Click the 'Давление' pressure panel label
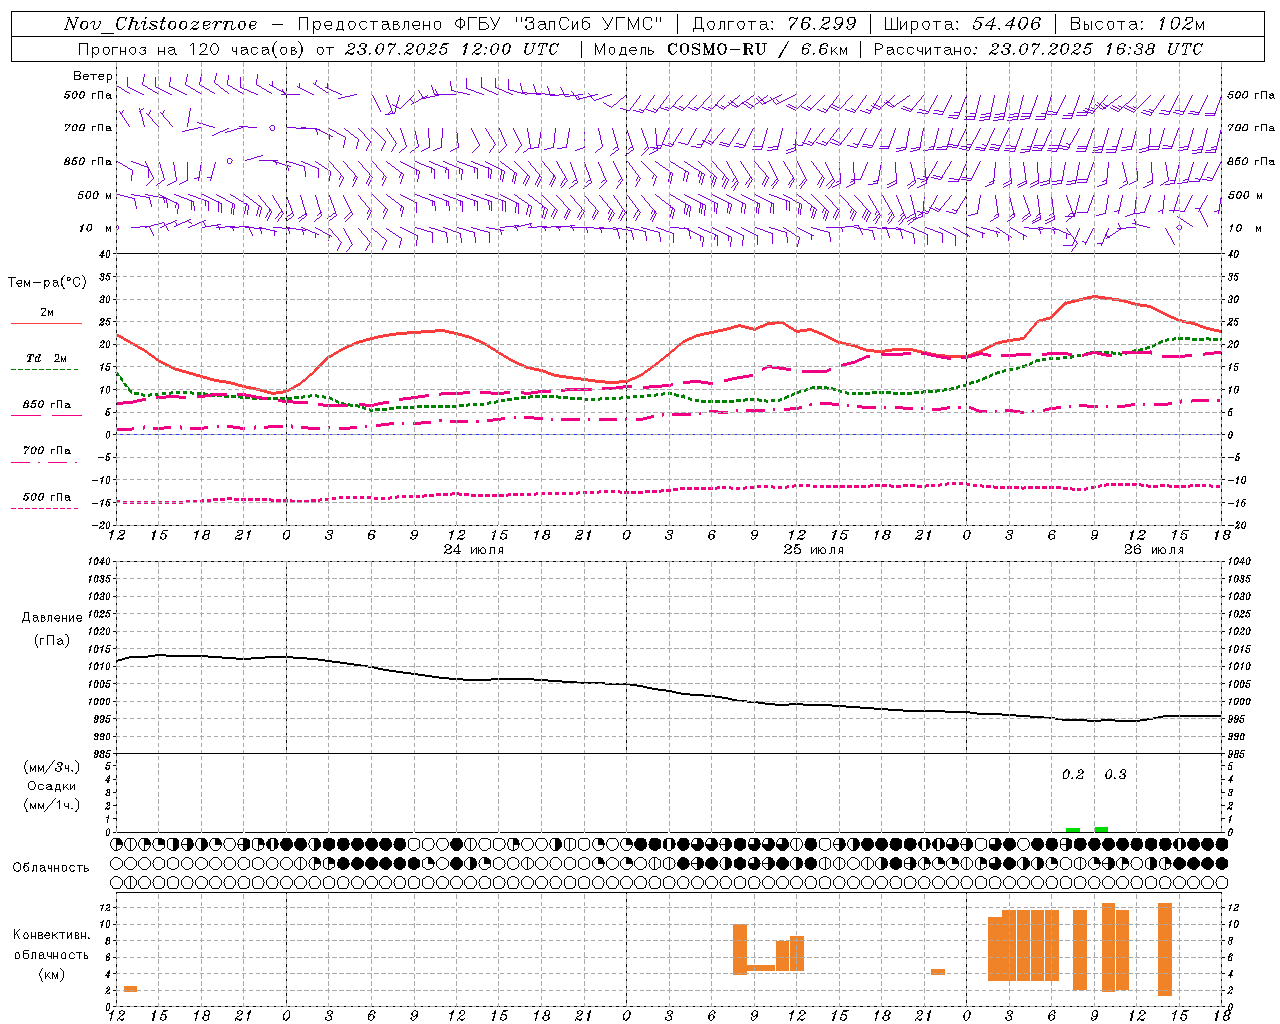 point(52,618)
